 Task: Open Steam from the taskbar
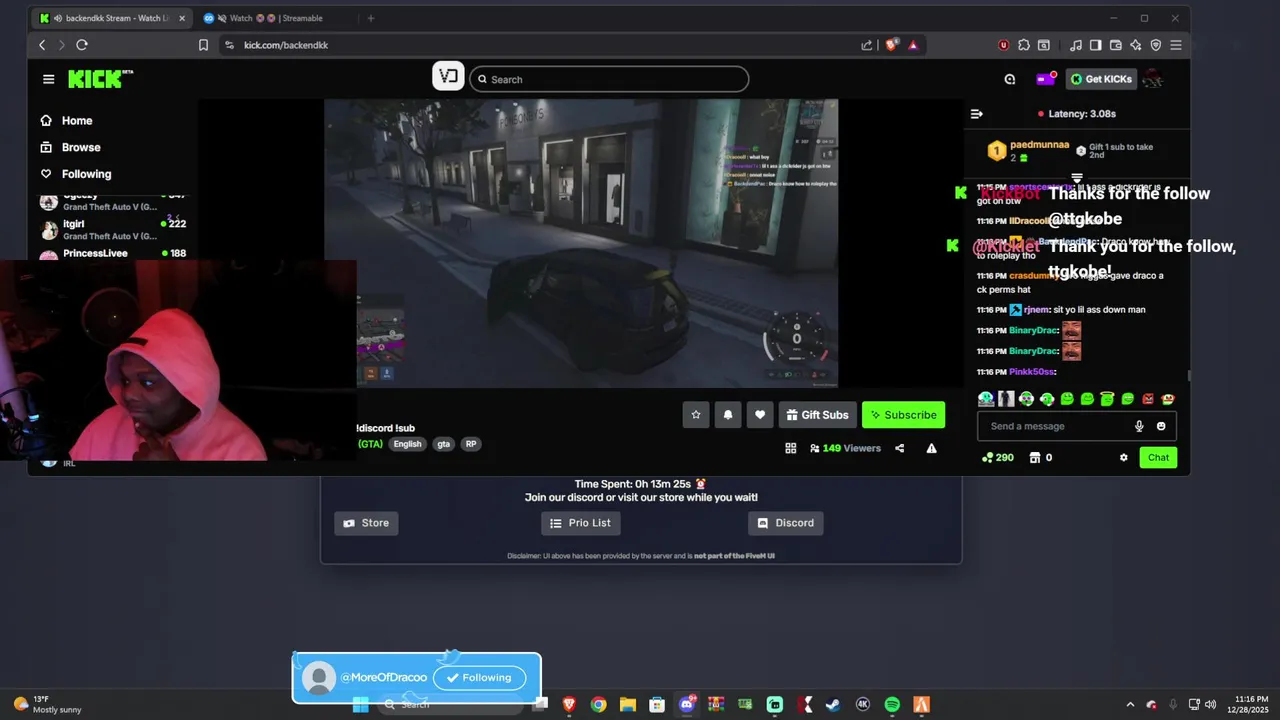coord(833,704)
